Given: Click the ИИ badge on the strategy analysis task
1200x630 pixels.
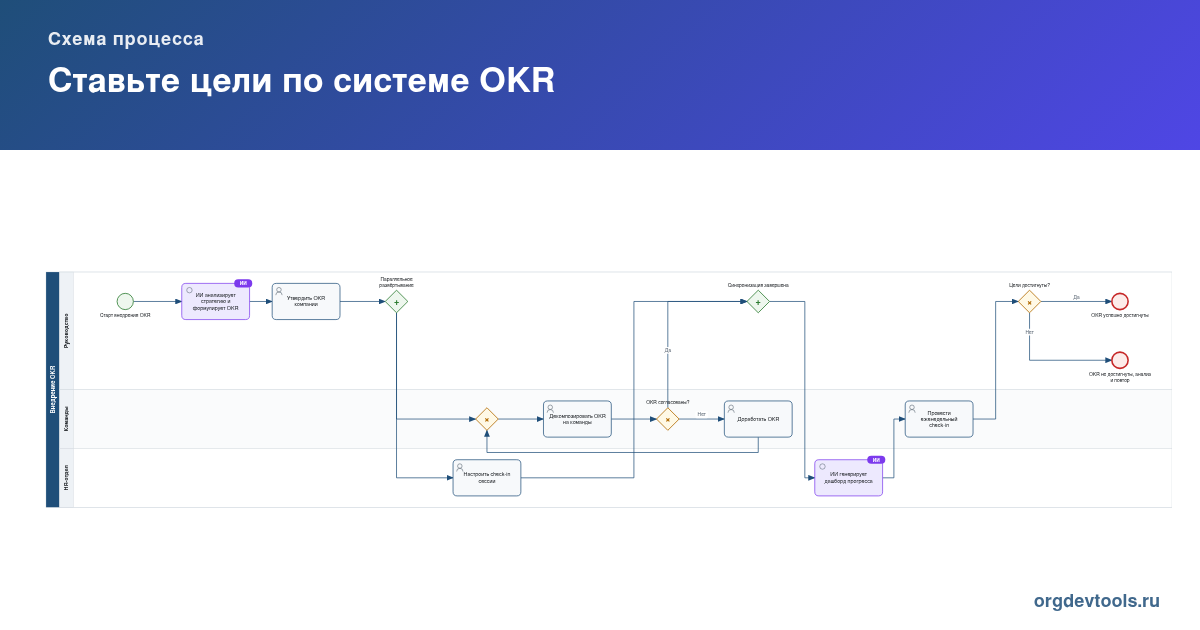Looking at the screenshot, I should click(x=243, y=283).
